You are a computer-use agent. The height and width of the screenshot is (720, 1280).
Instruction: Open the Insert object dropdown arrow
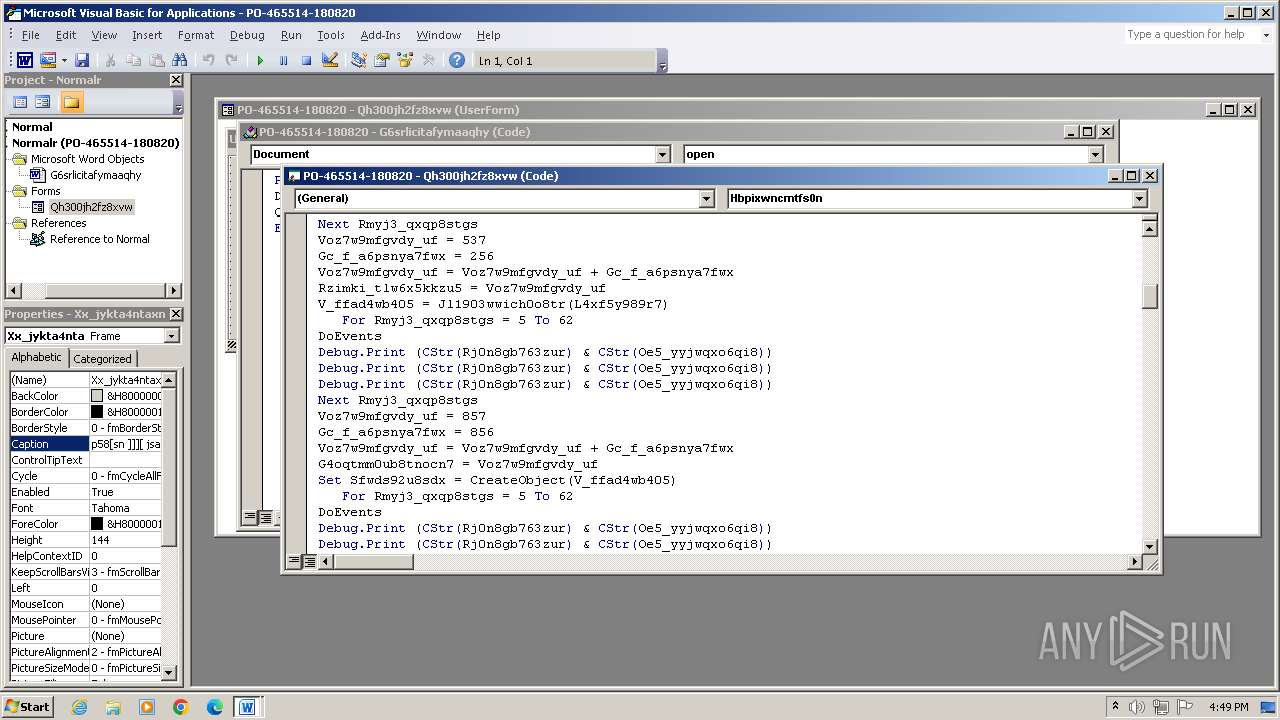coord(63,61)
